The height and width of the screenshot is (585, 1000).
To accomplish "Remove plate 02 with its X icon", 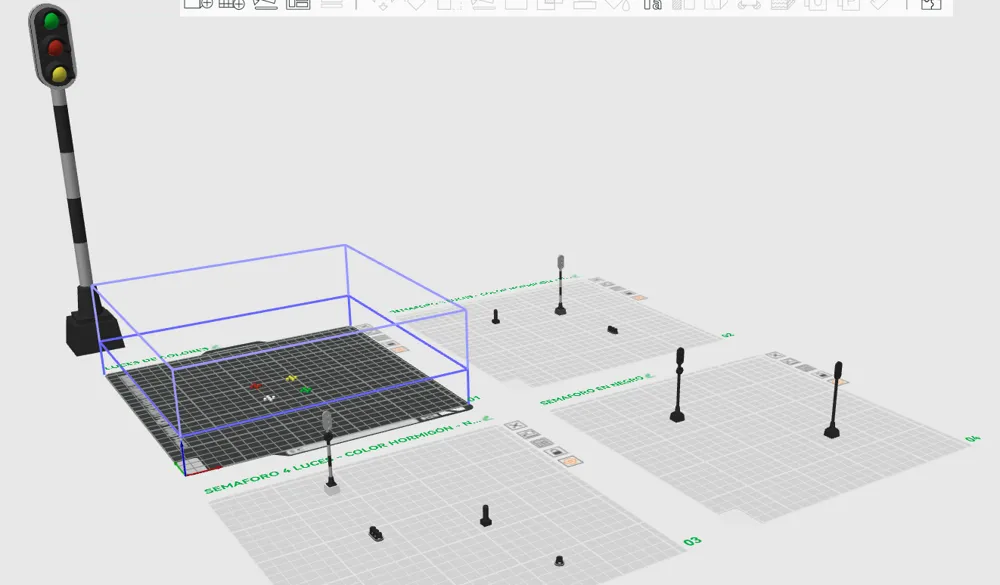I will (596, 279).
